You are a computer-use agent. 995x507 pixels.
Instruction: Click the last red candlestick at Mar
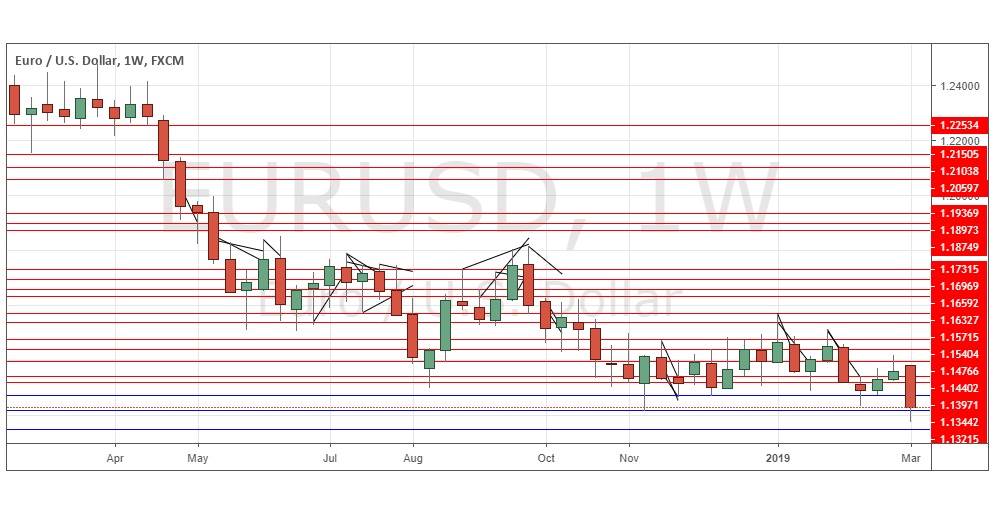(x=910, y=386)
